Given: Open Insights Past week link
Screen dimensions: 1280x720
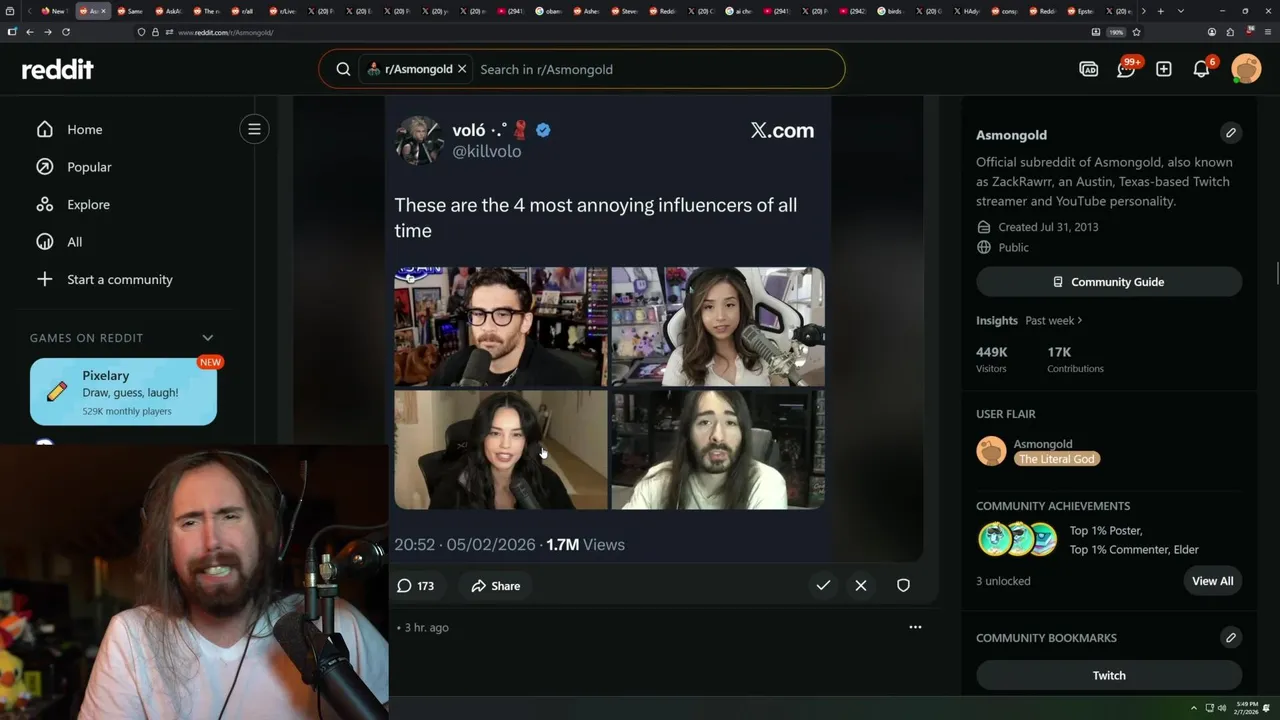Looking at the screenshot, I should [x=1053, y=320].
